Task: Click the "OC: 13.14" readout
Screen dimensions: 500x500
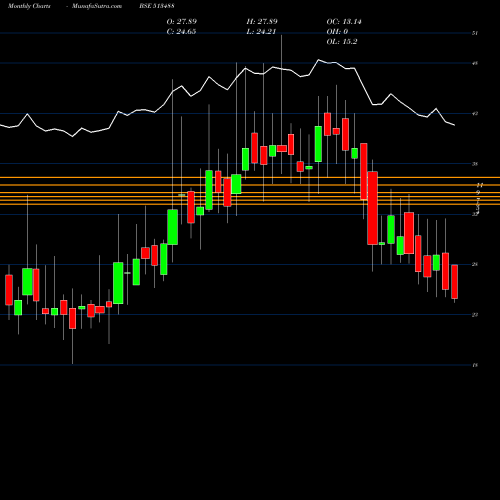Action: pos(344,21)
